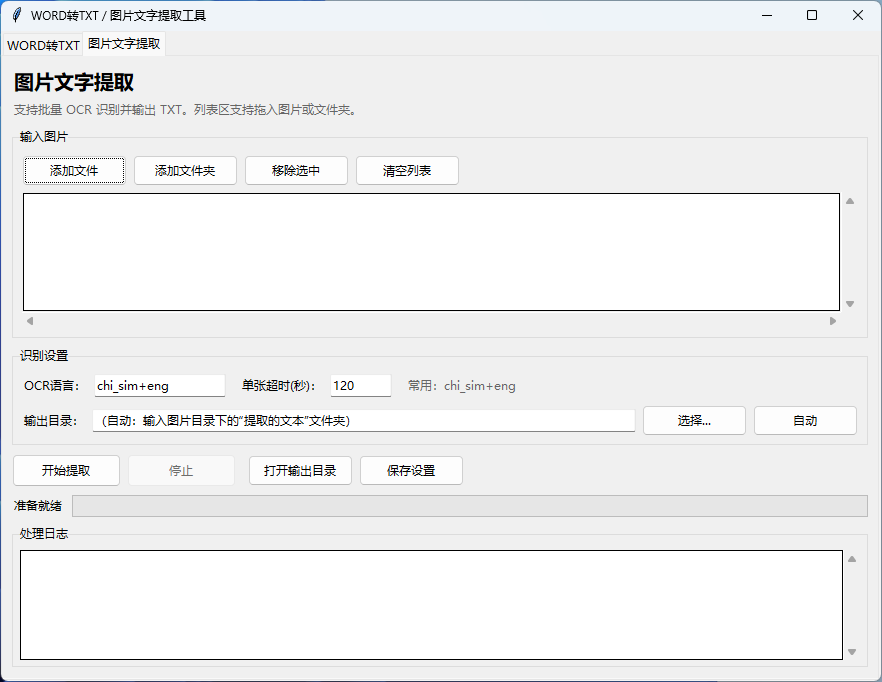
Task: Click the left arrow of the image list horizontal scrollbar
Action: point(30,321)
